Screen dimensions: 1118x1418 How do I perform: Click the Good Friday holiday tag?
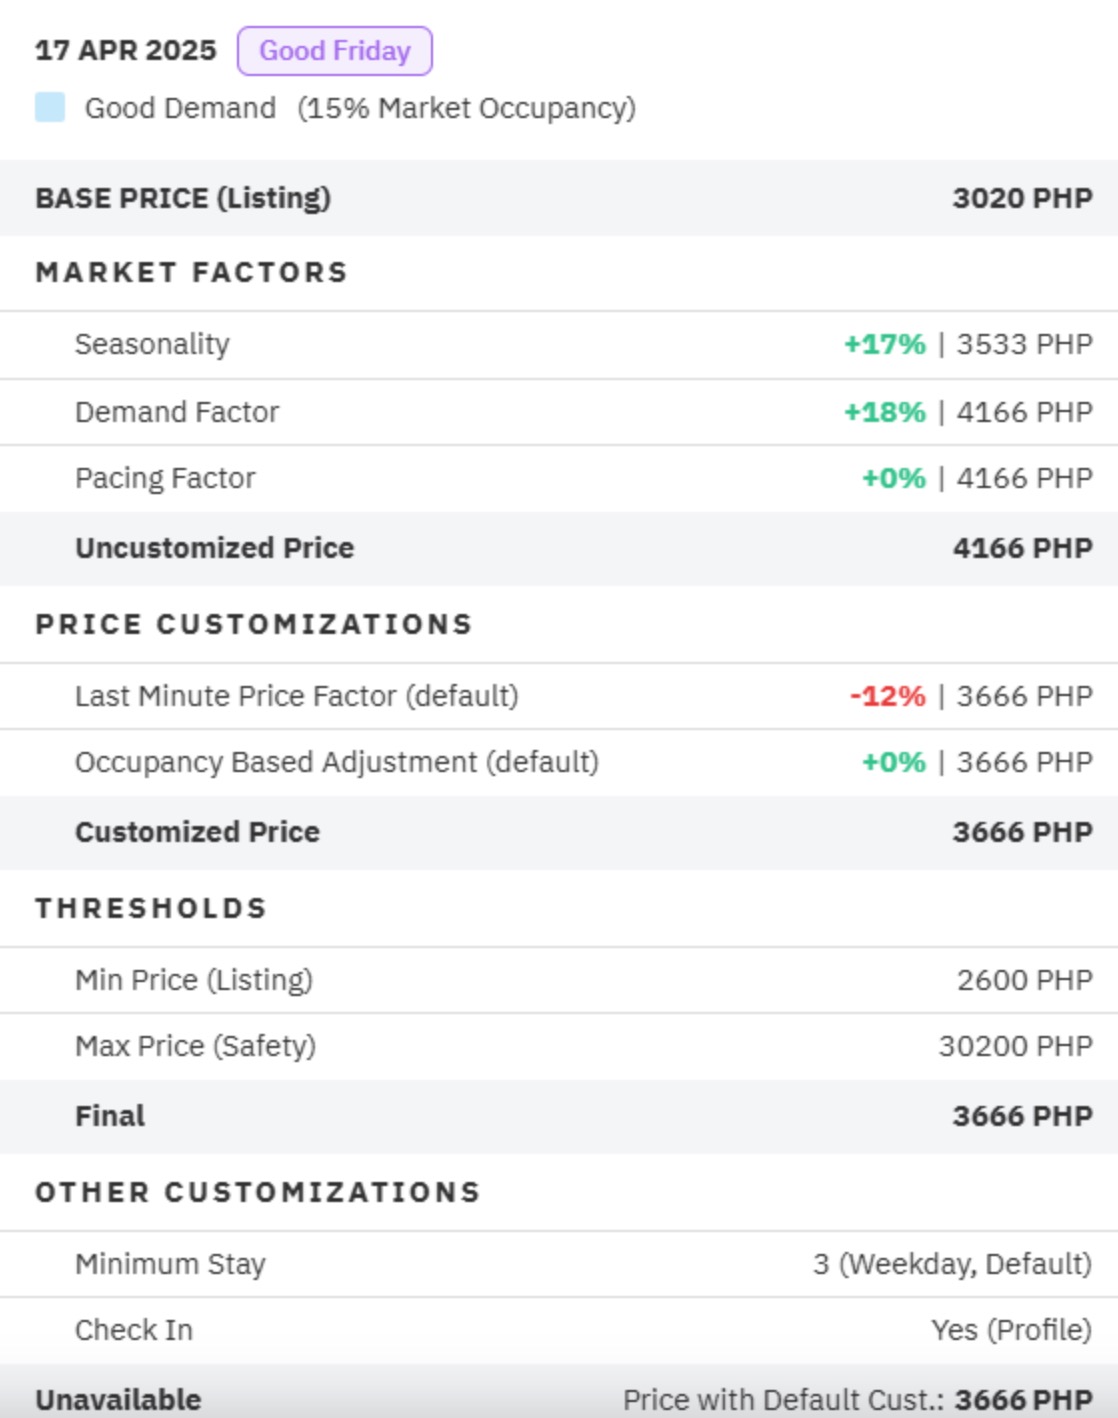click(x=334, y=51)
